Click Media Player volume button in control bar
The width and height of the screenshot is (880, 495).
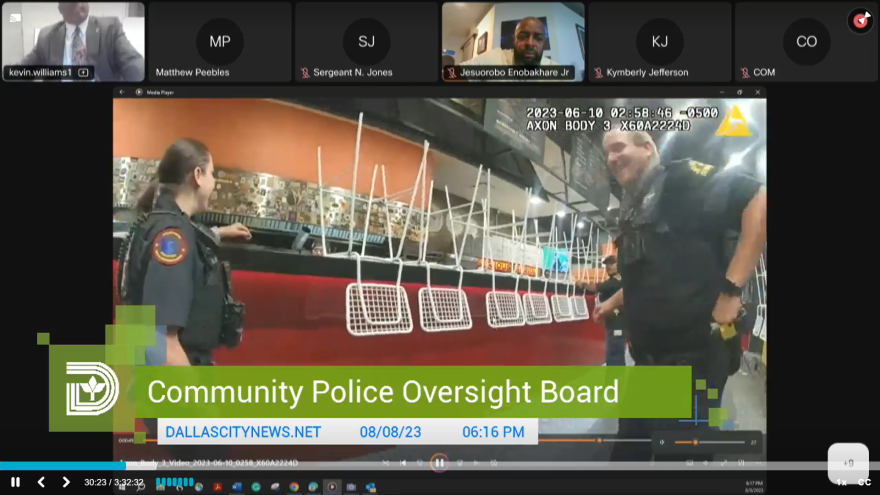coord(705,463)
